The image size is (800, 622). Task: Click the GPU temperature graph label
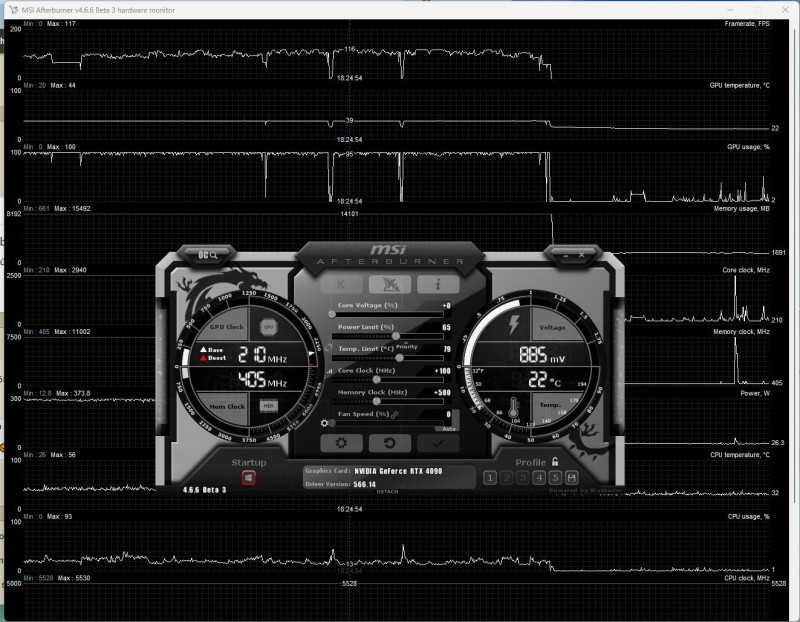coord(739,85)
